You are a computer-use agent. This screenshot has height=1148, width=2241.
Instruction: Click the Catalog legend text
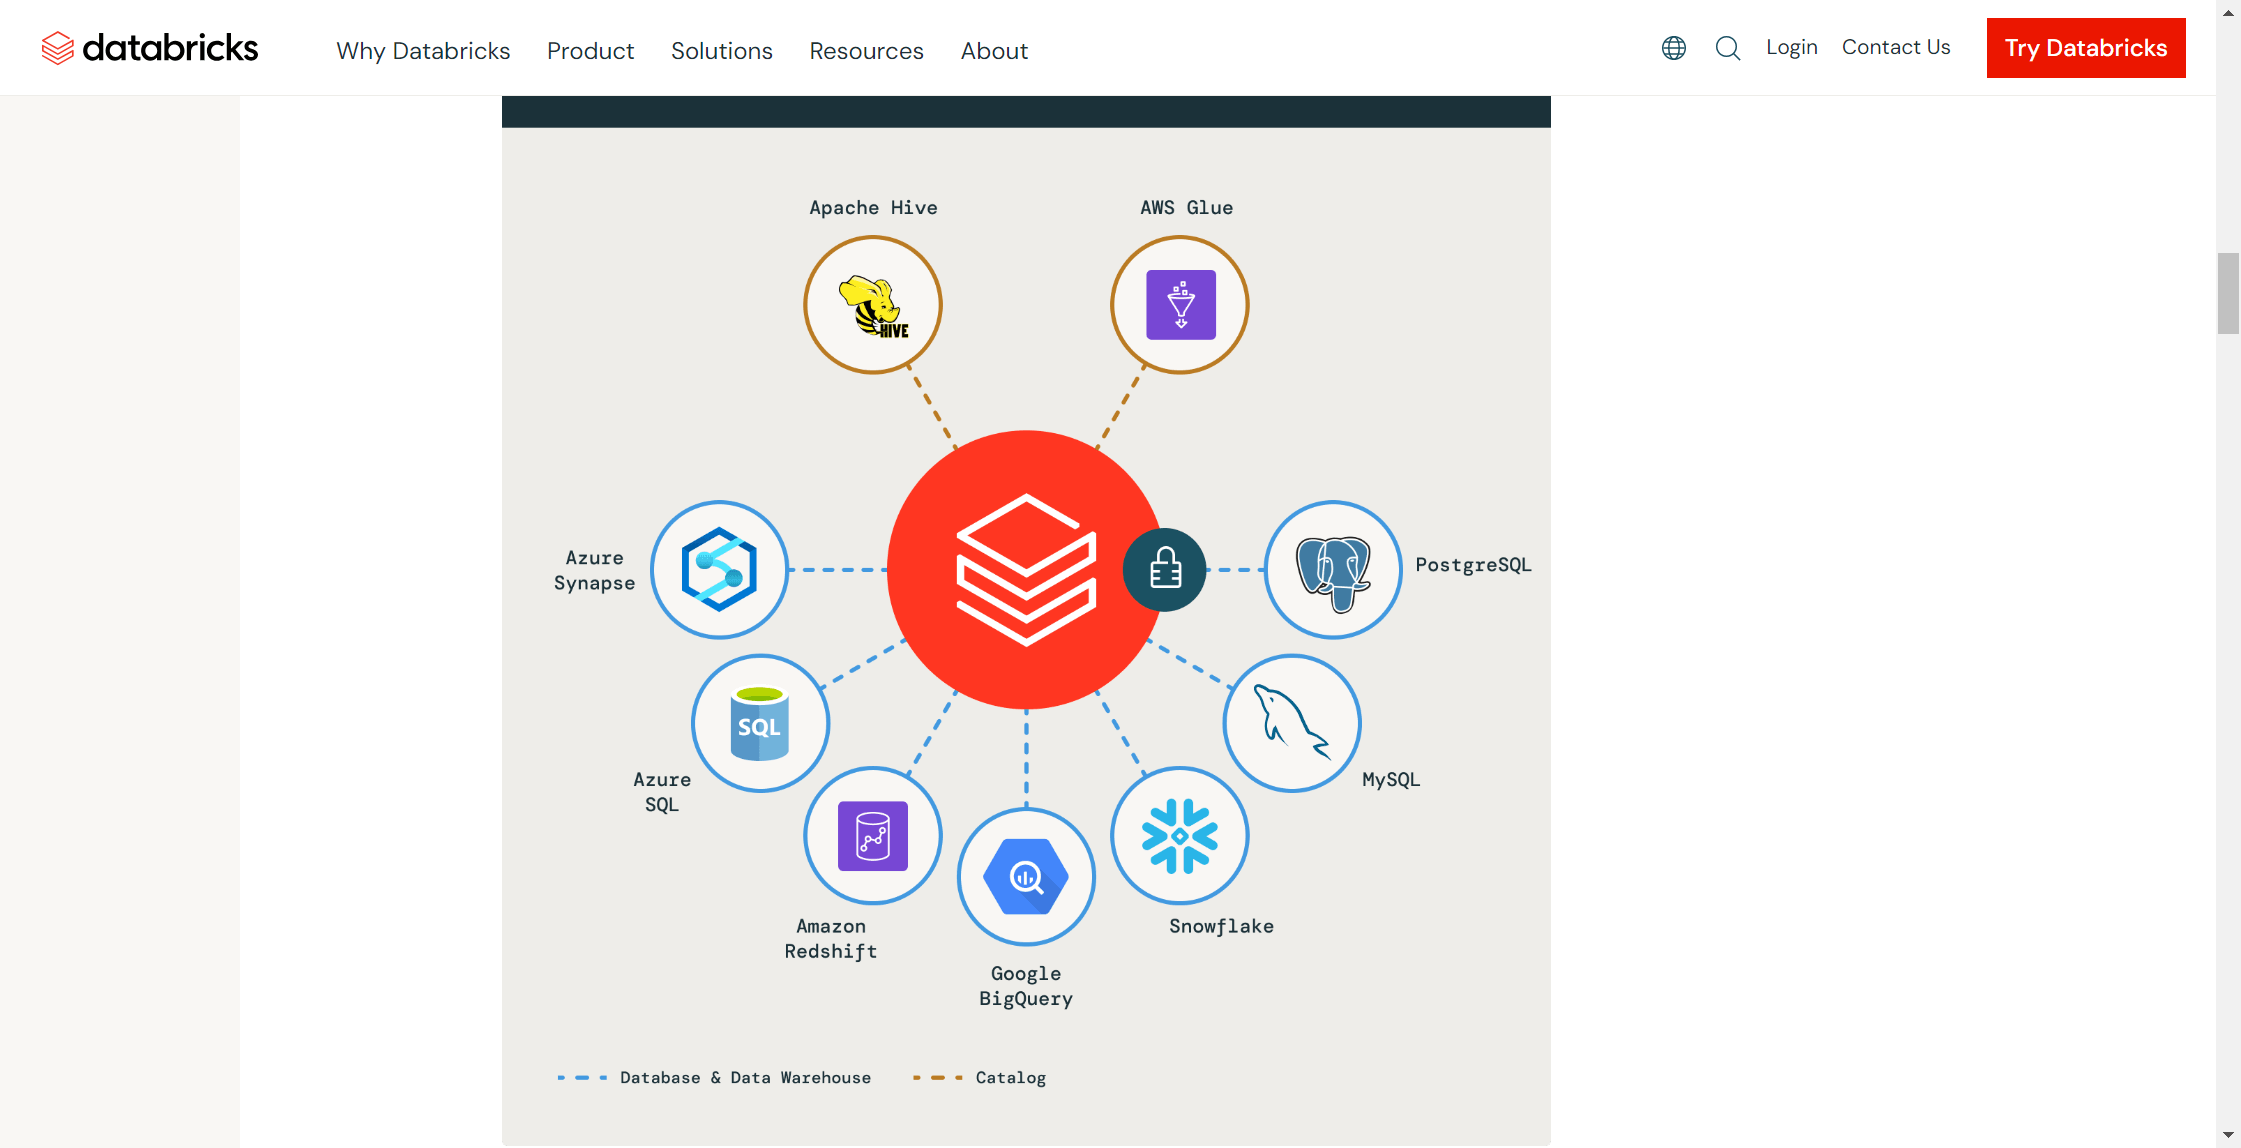pyautogui.click(x=1011, y=1078)
